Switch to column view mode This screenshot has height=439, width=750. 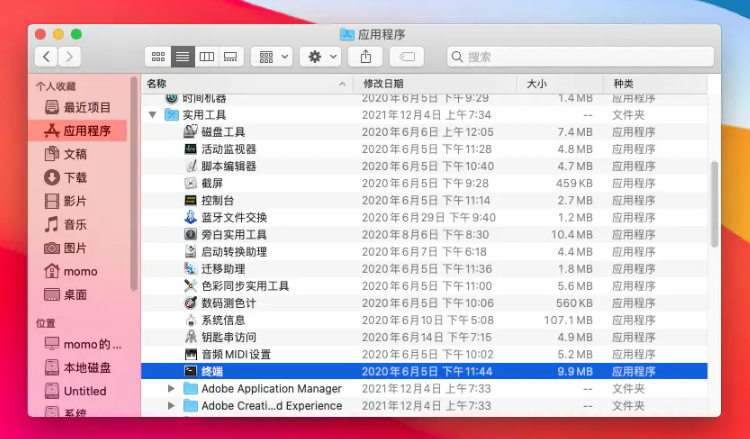(x=207, y=57)
